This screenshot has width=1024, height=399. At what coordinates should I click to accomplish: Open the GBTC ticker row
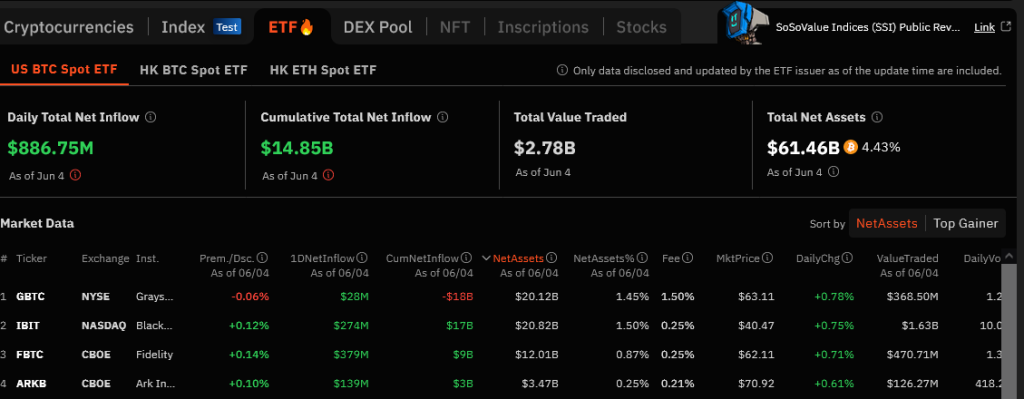pos(31,296)
